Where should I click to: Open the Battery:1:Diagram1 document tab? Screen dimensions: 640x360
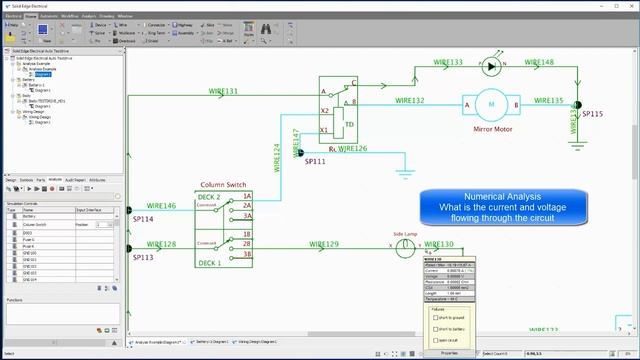[x=210, y=342]
